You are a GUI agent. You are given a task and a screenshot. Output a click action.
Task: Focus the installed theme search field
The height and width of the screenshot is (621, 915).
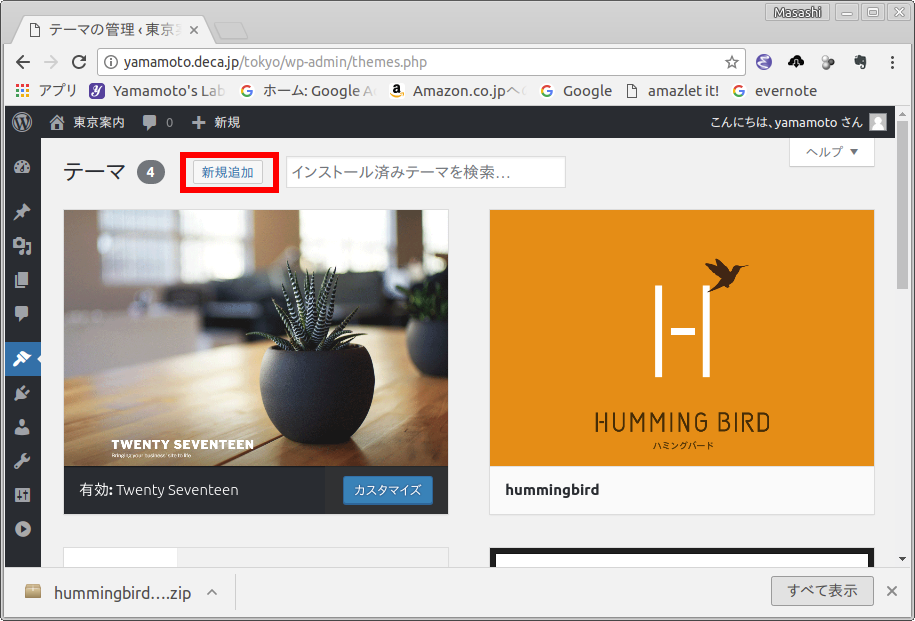[x=425, y=172]
